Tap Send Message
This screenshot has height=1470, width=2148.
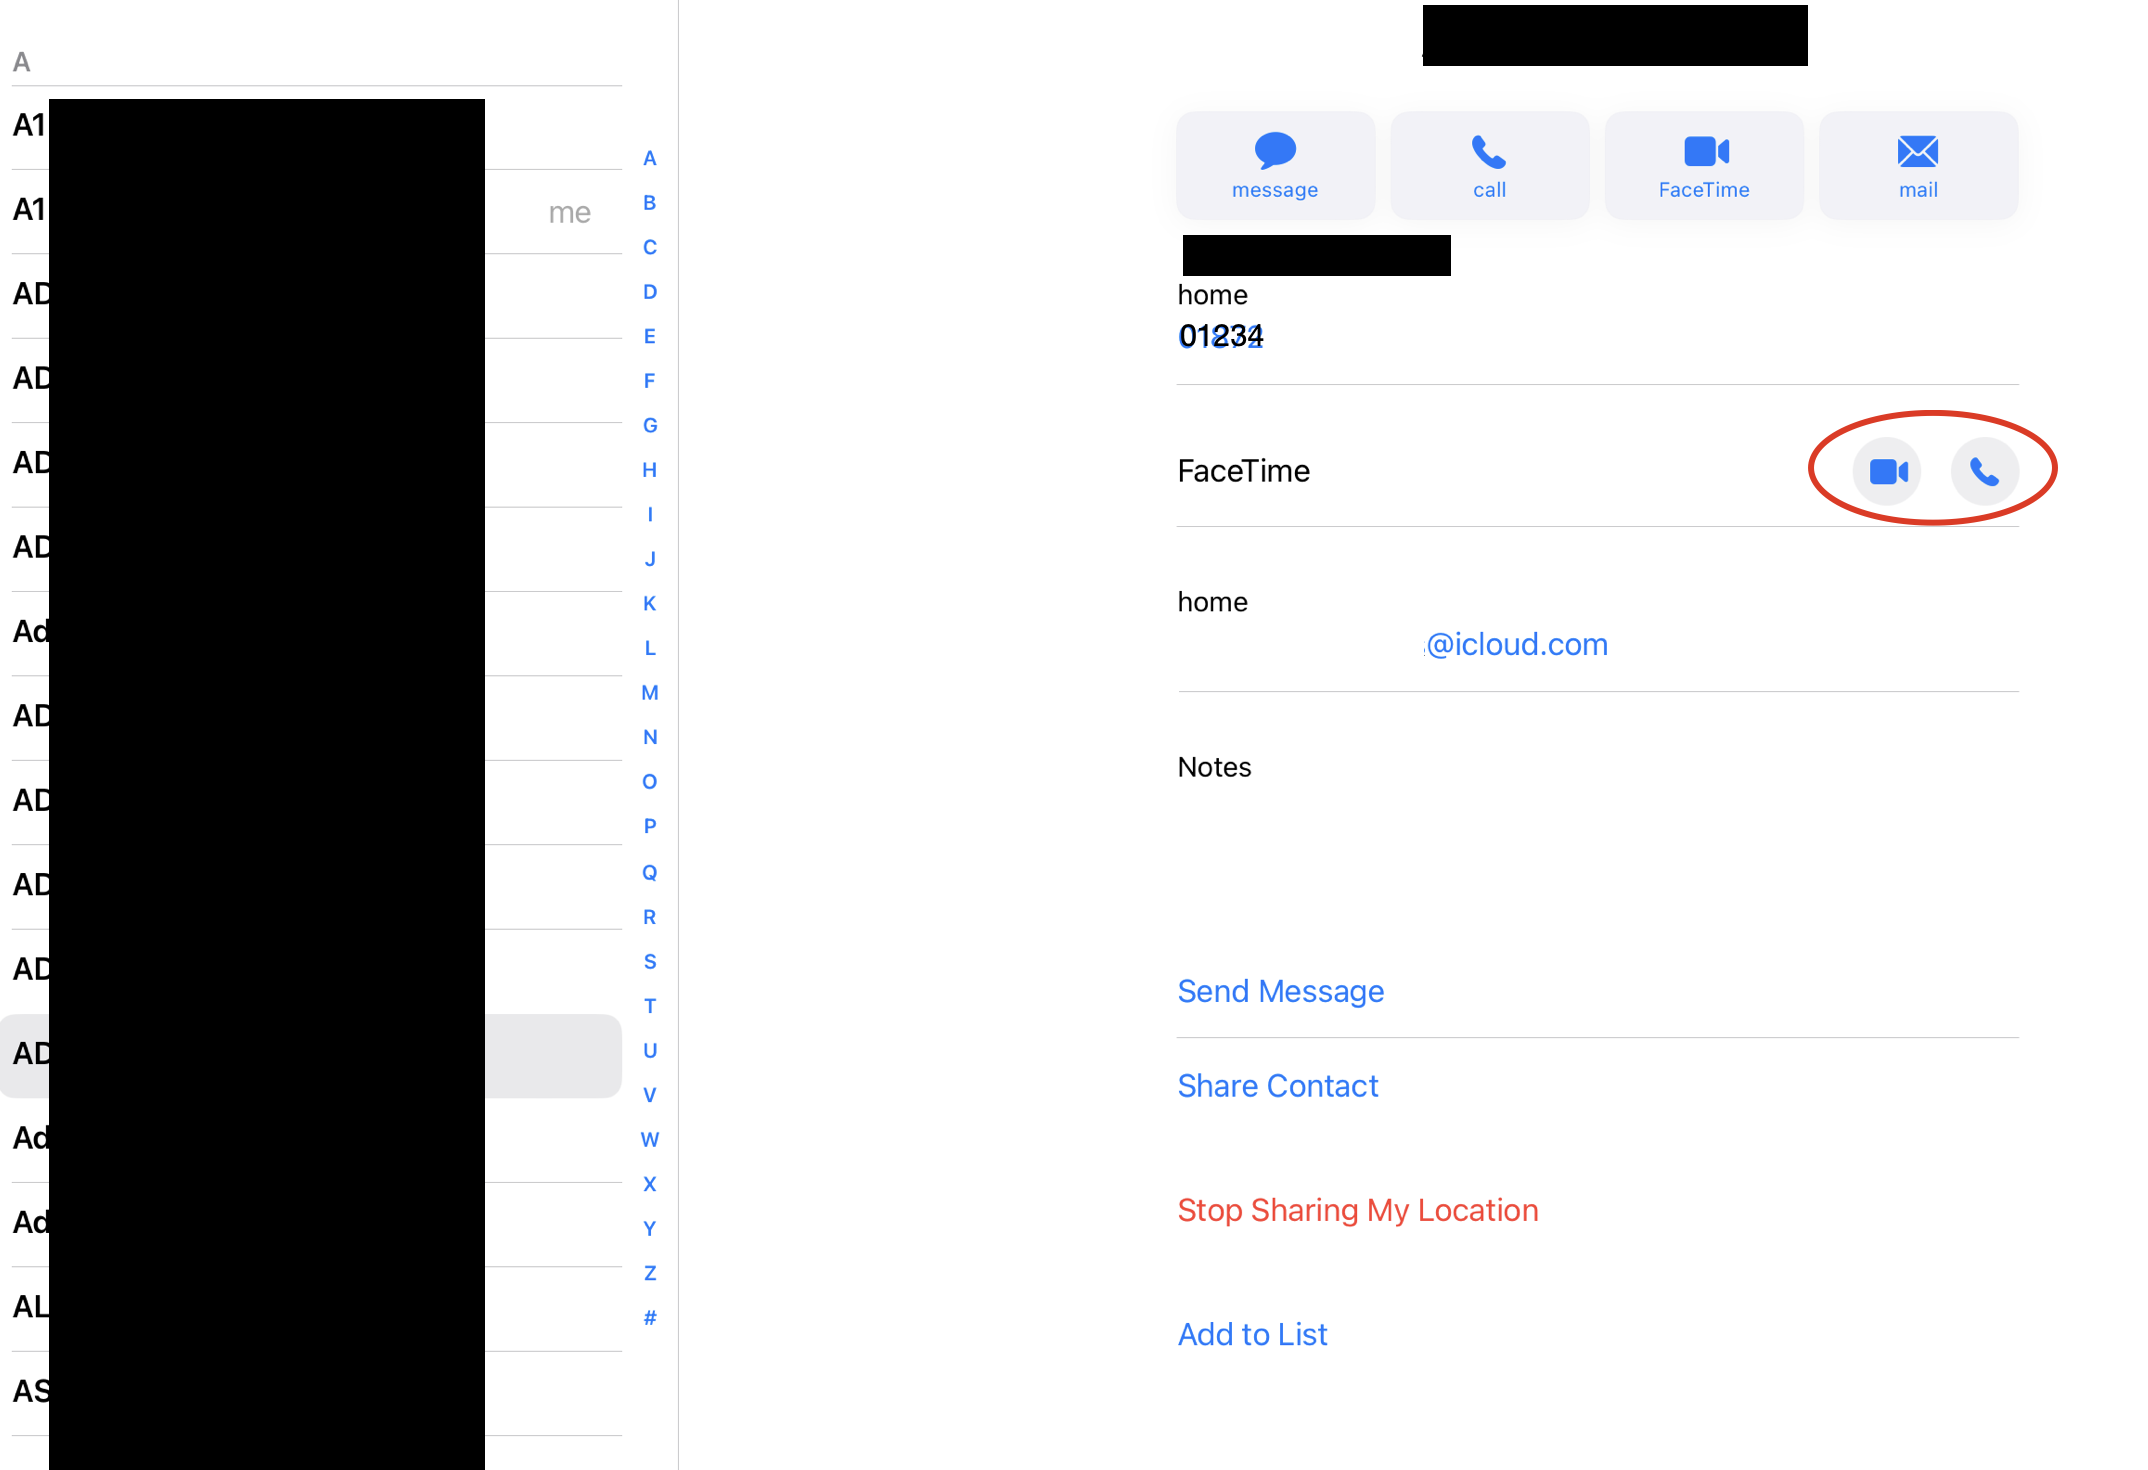1280,991
